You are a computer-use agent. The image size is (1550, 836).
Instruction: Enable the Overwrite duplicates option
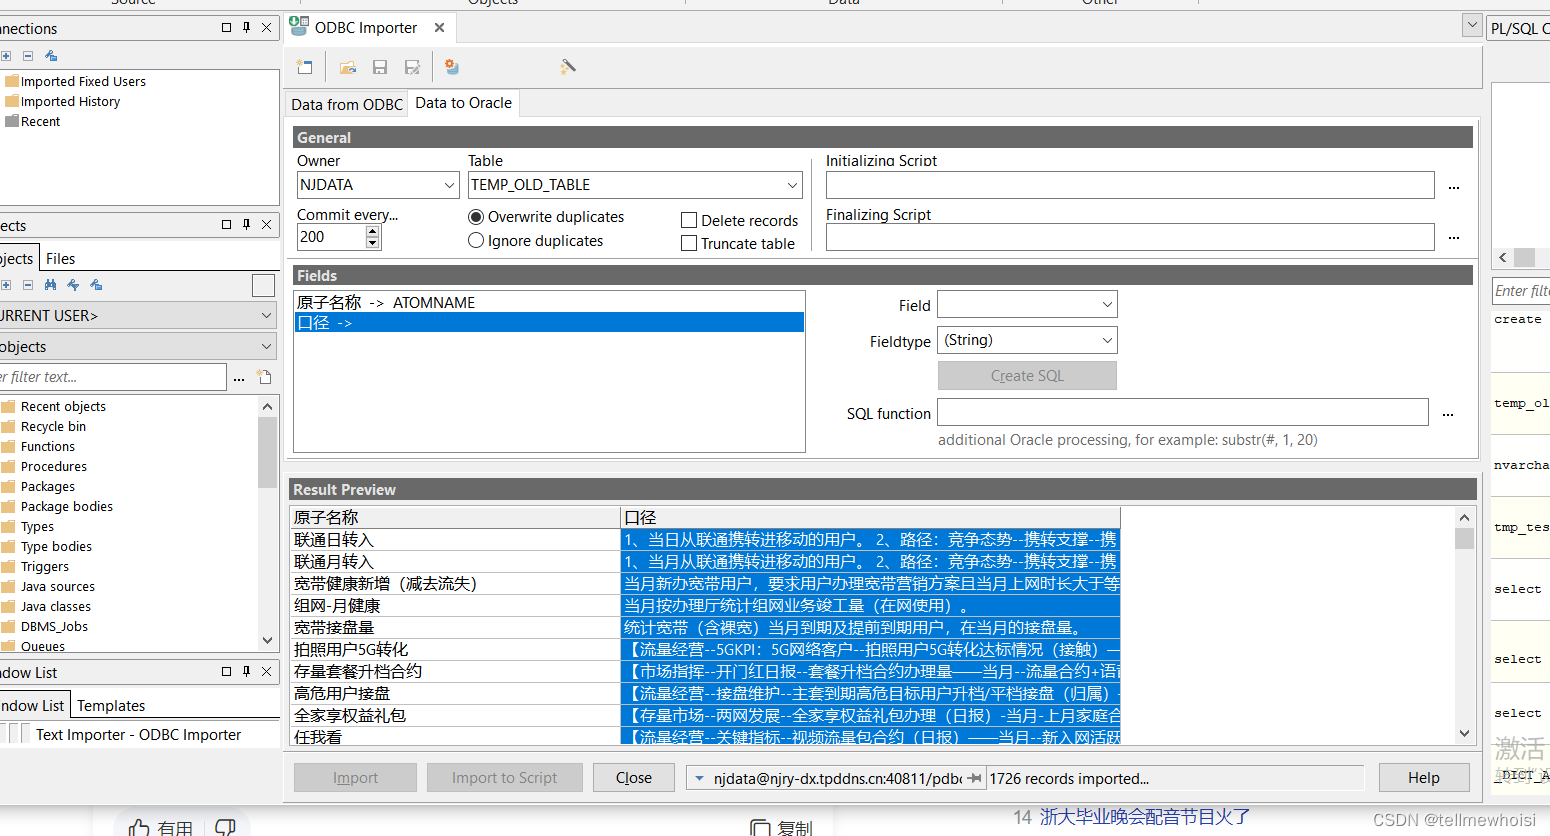pyautogui.click(x=476, y=217)
